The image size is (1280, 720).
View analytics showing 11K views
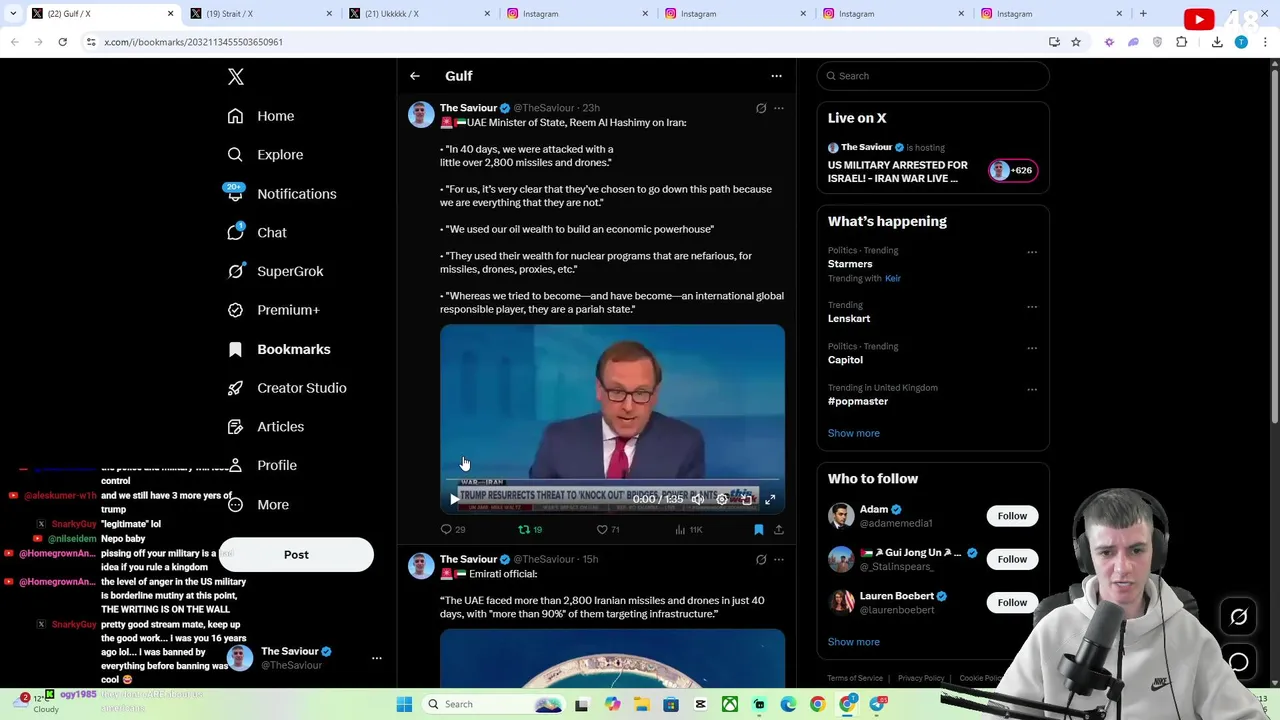(x=689, y=530)
